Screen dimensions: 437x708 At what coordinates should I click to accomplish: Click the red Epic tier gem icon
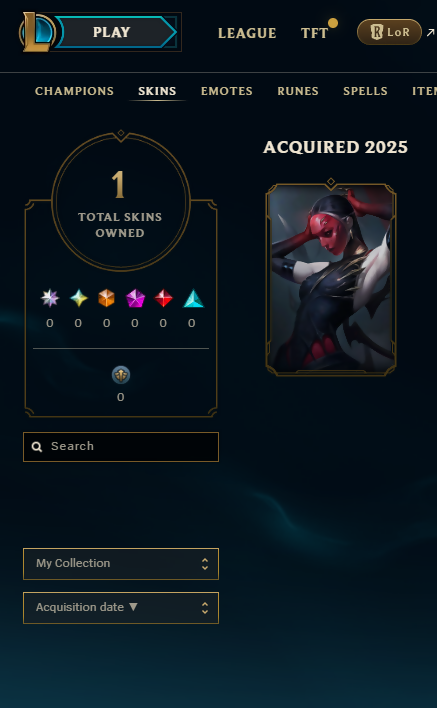[x=163, y=298]
